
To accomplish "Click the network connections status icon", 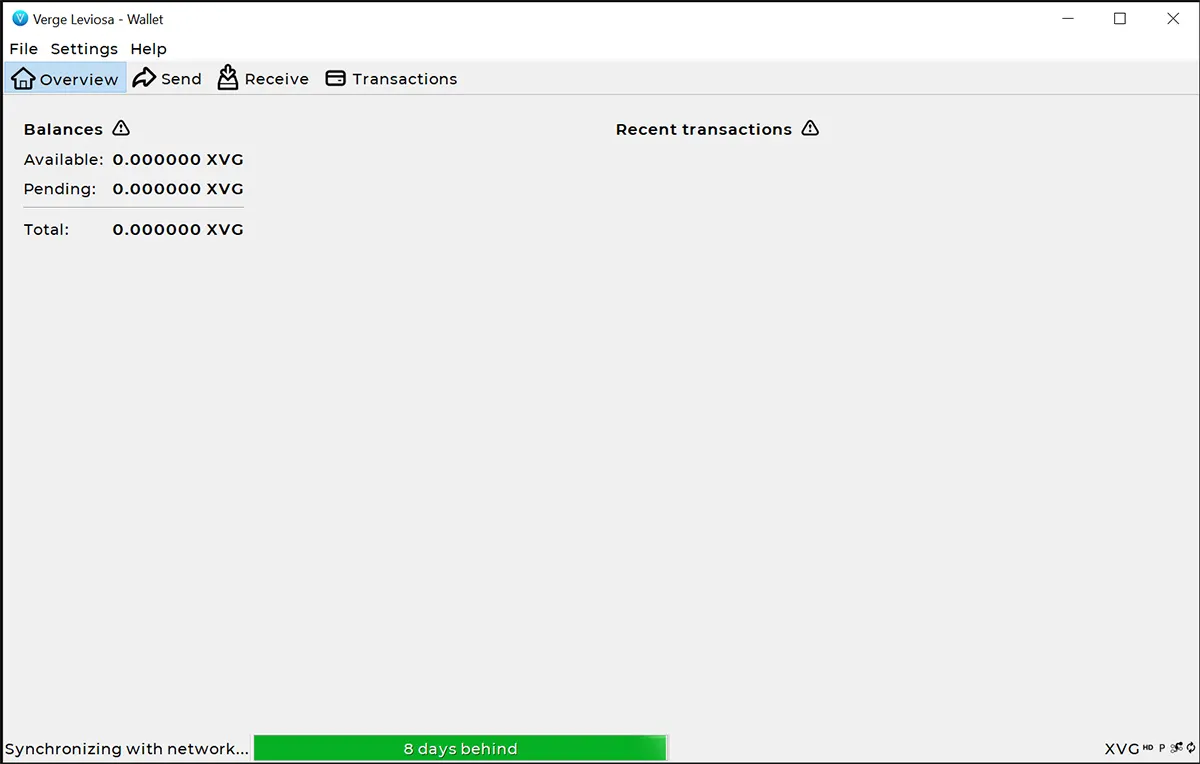I will pyautogui.click(x=1176, y=747).
